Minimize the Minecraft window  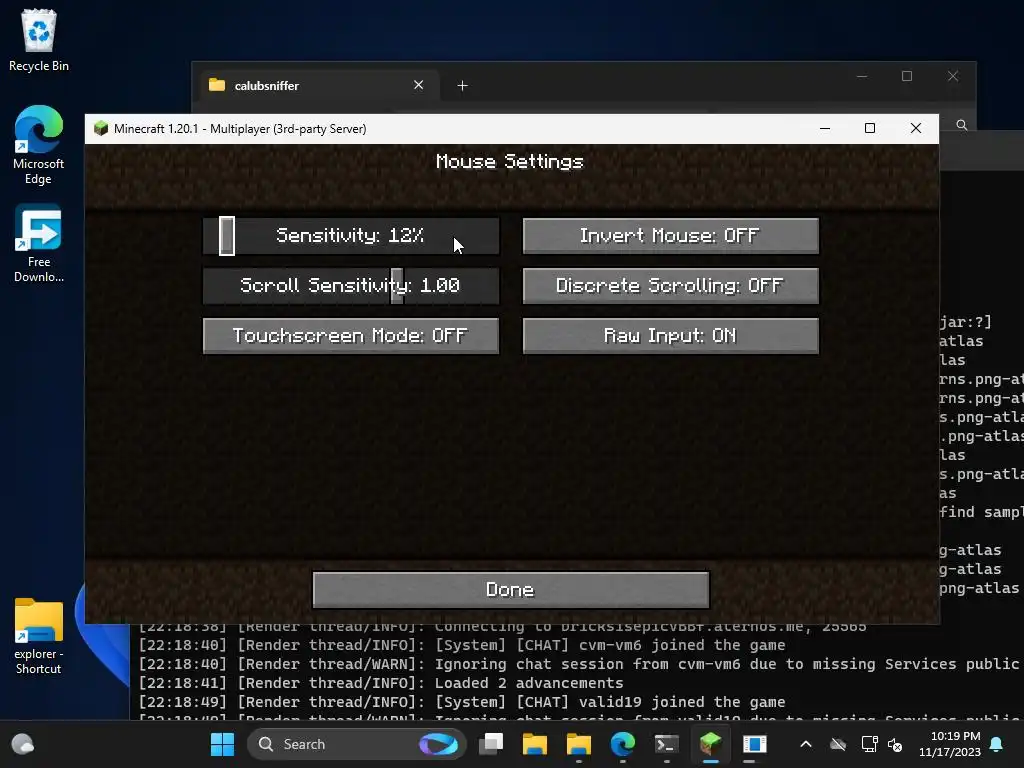click(825, 129)
